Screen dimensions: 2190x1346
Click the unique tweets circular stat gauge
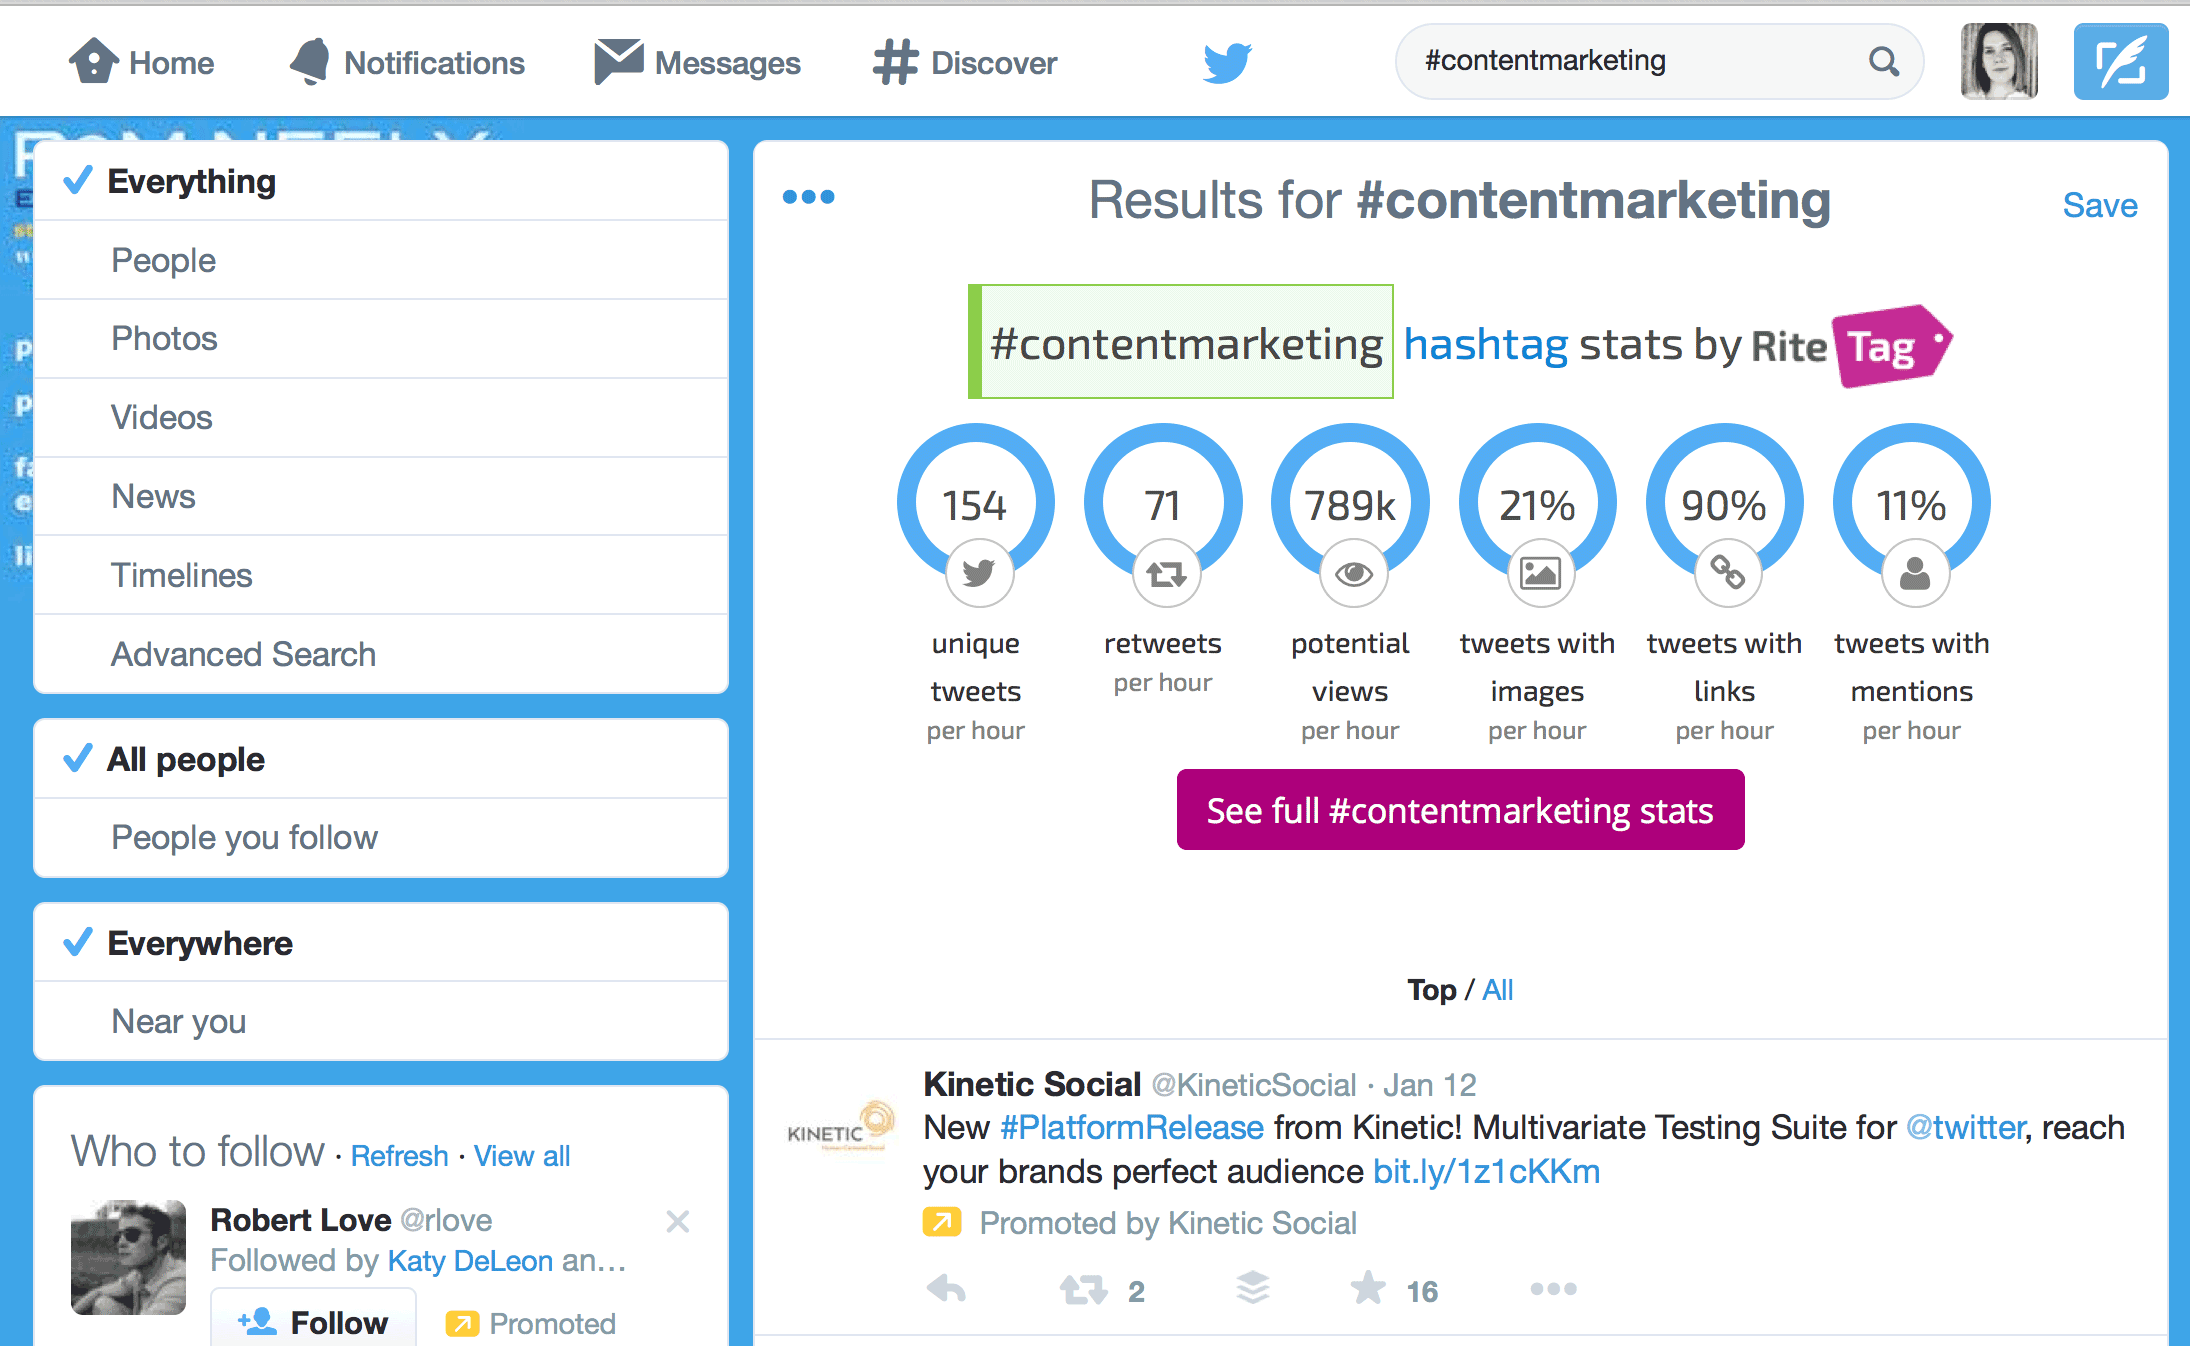975,503
